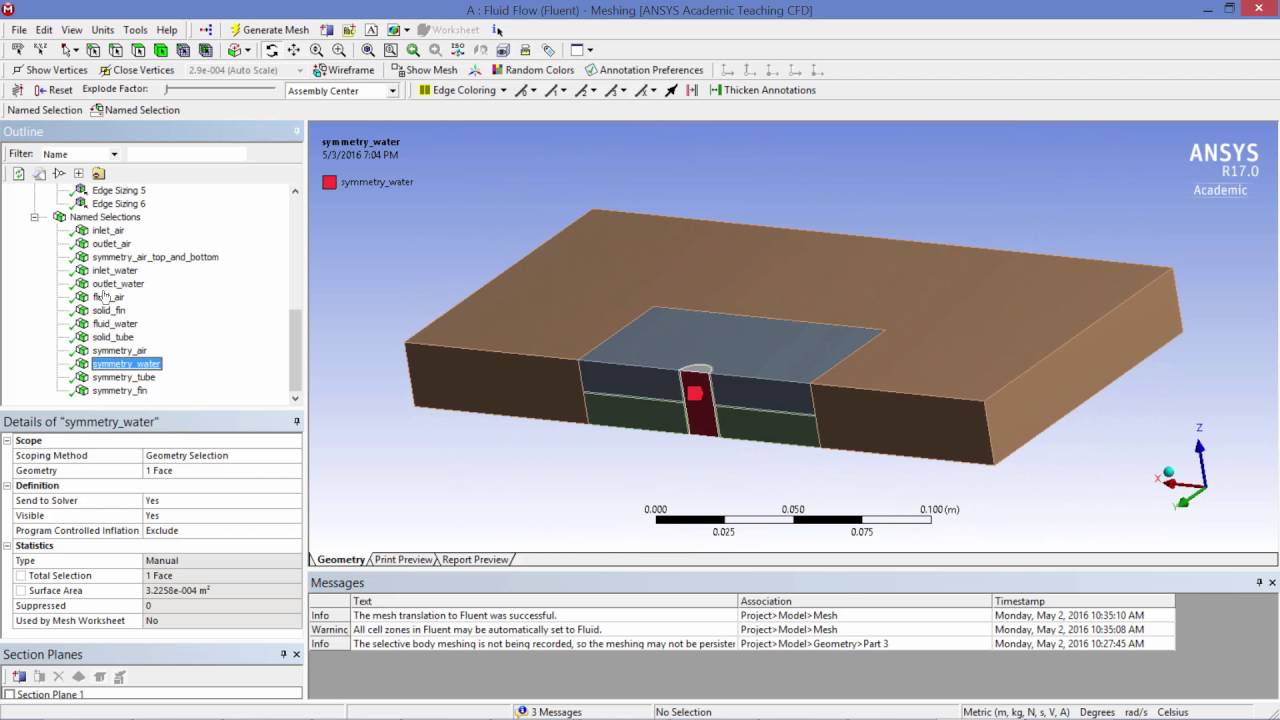1280x720 pixels.
Task: Select Edge Sizing 6 in tree
Action: [x=118, y=204]
